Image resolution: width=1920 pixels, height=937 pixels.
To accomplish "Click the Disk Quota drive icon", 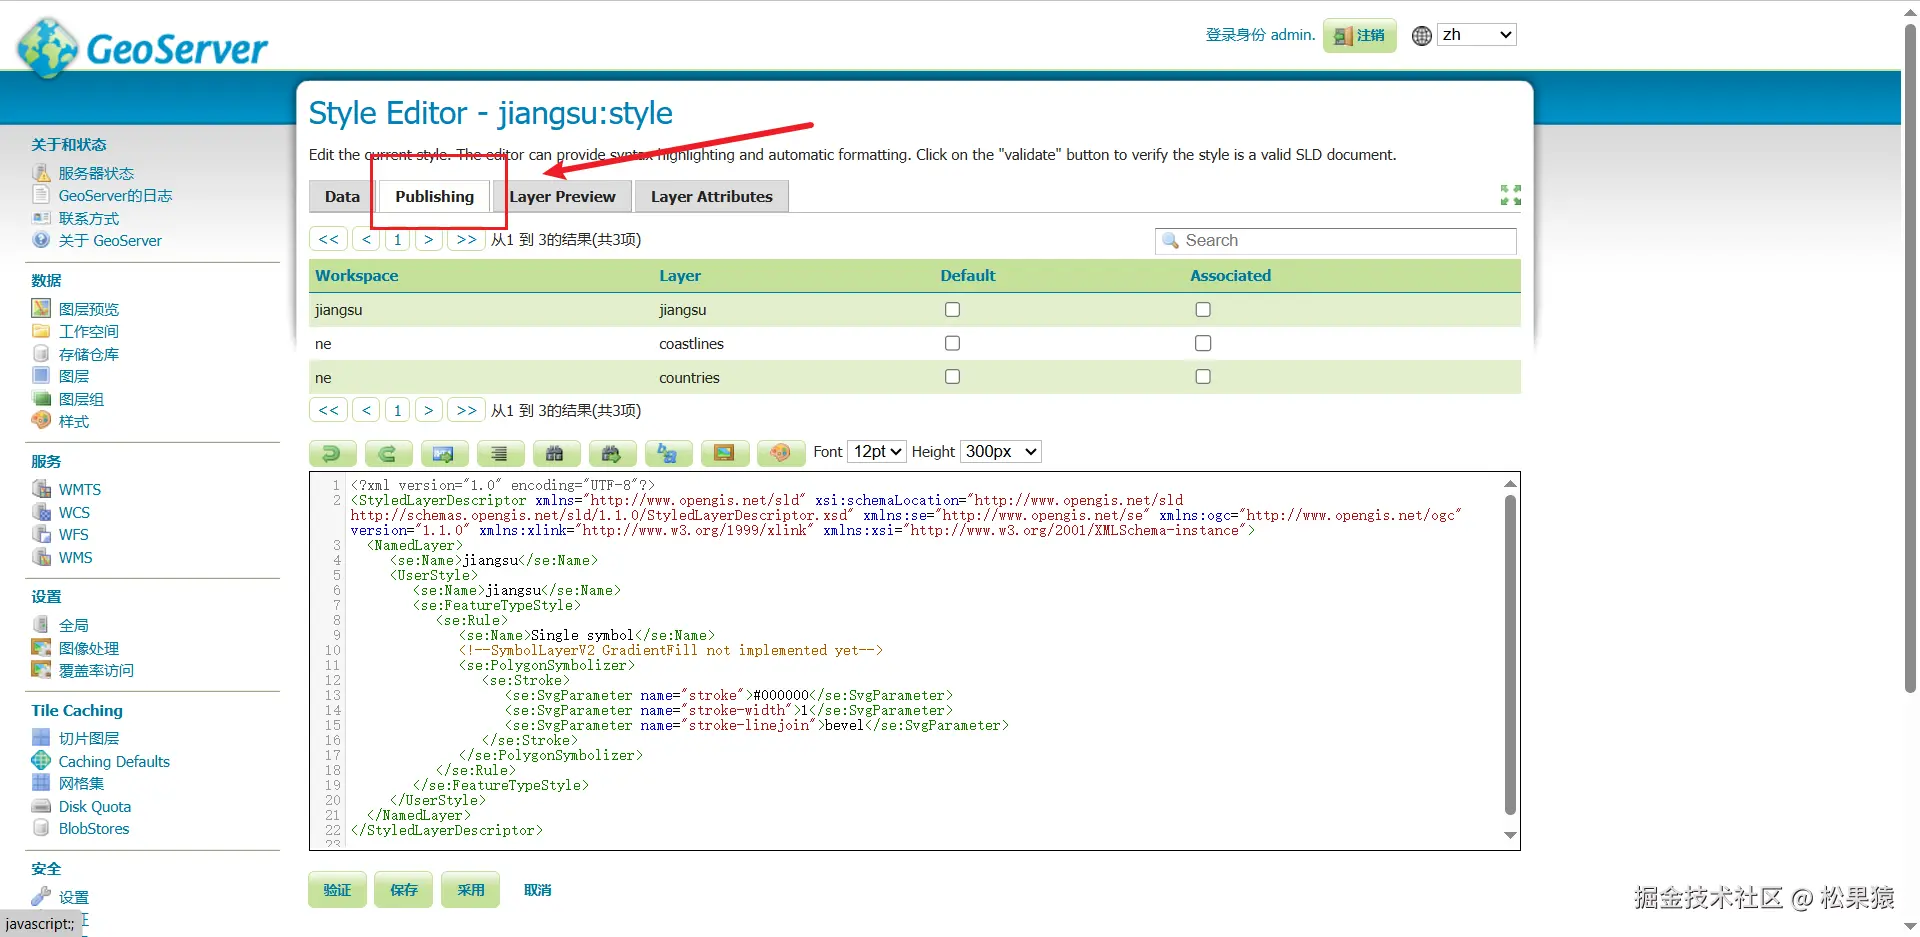I will click(x=41, y=806).
